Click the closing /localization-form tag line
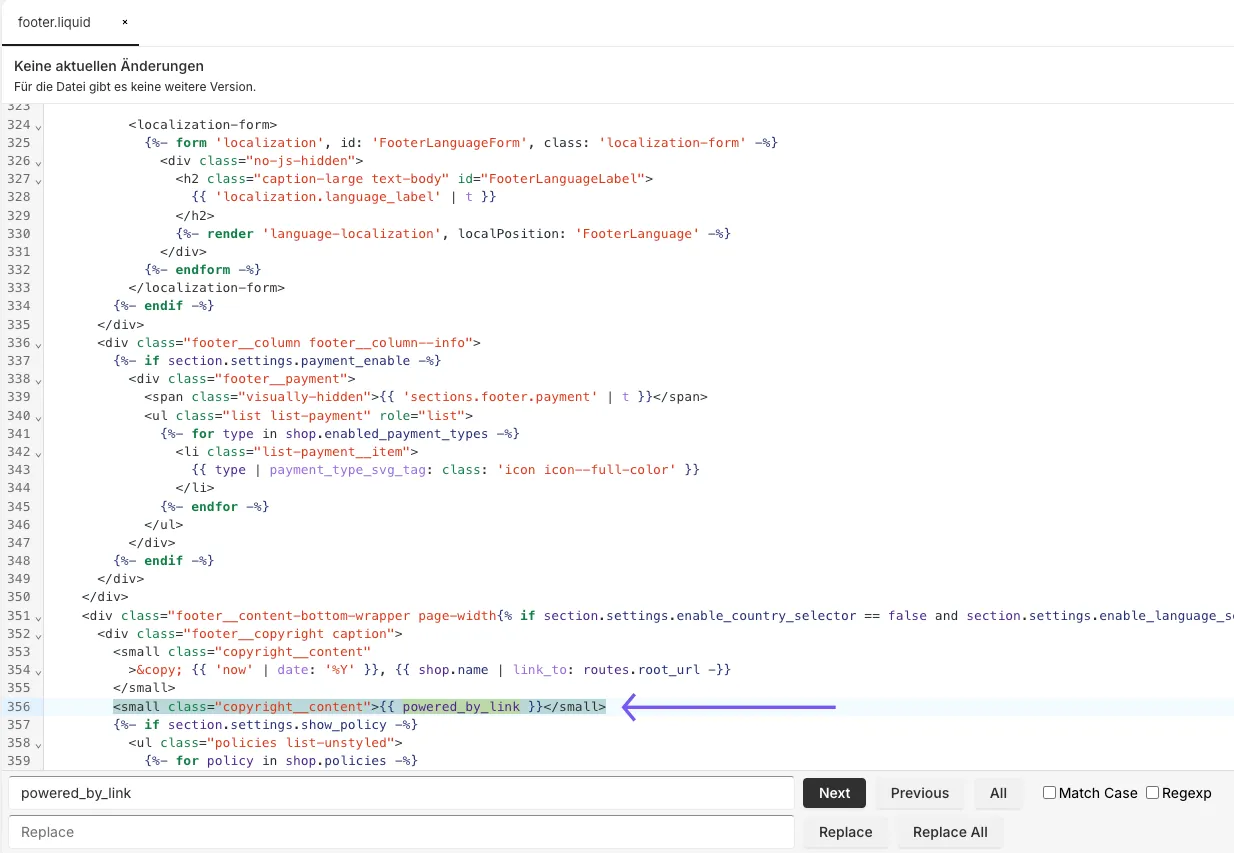 coord(207,287)
